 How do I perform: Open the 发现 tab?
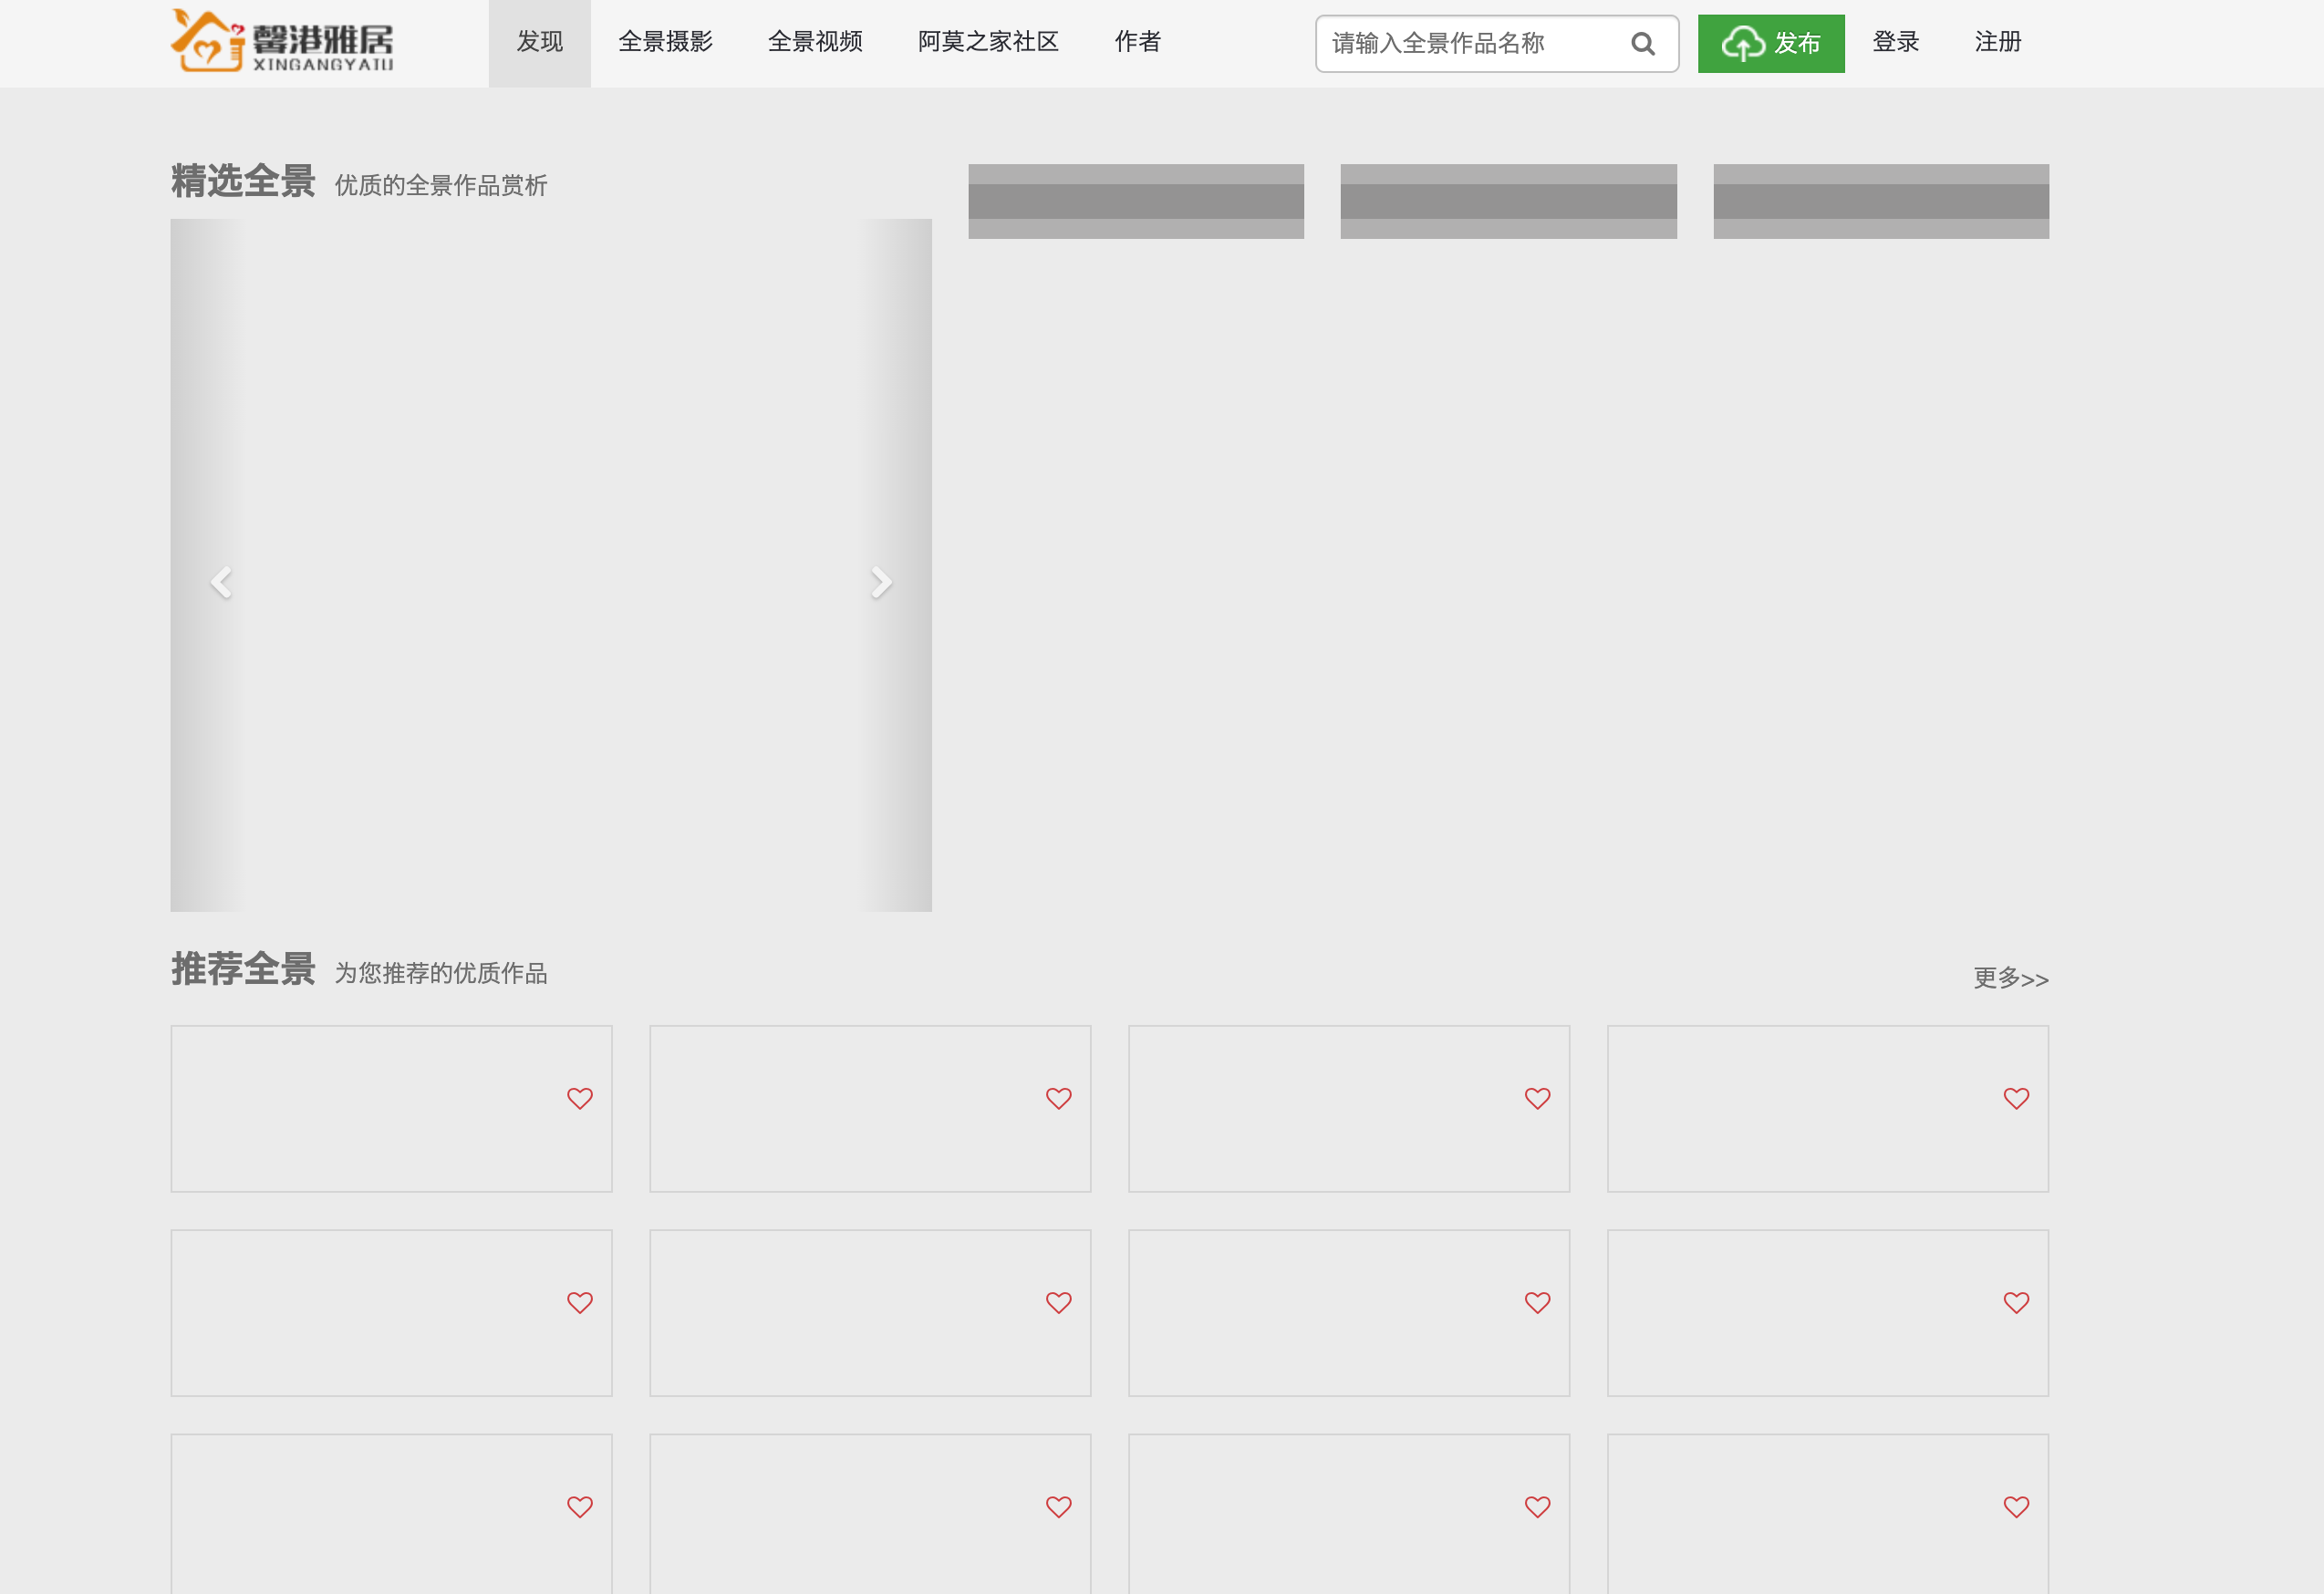click(x=540, y=42)
